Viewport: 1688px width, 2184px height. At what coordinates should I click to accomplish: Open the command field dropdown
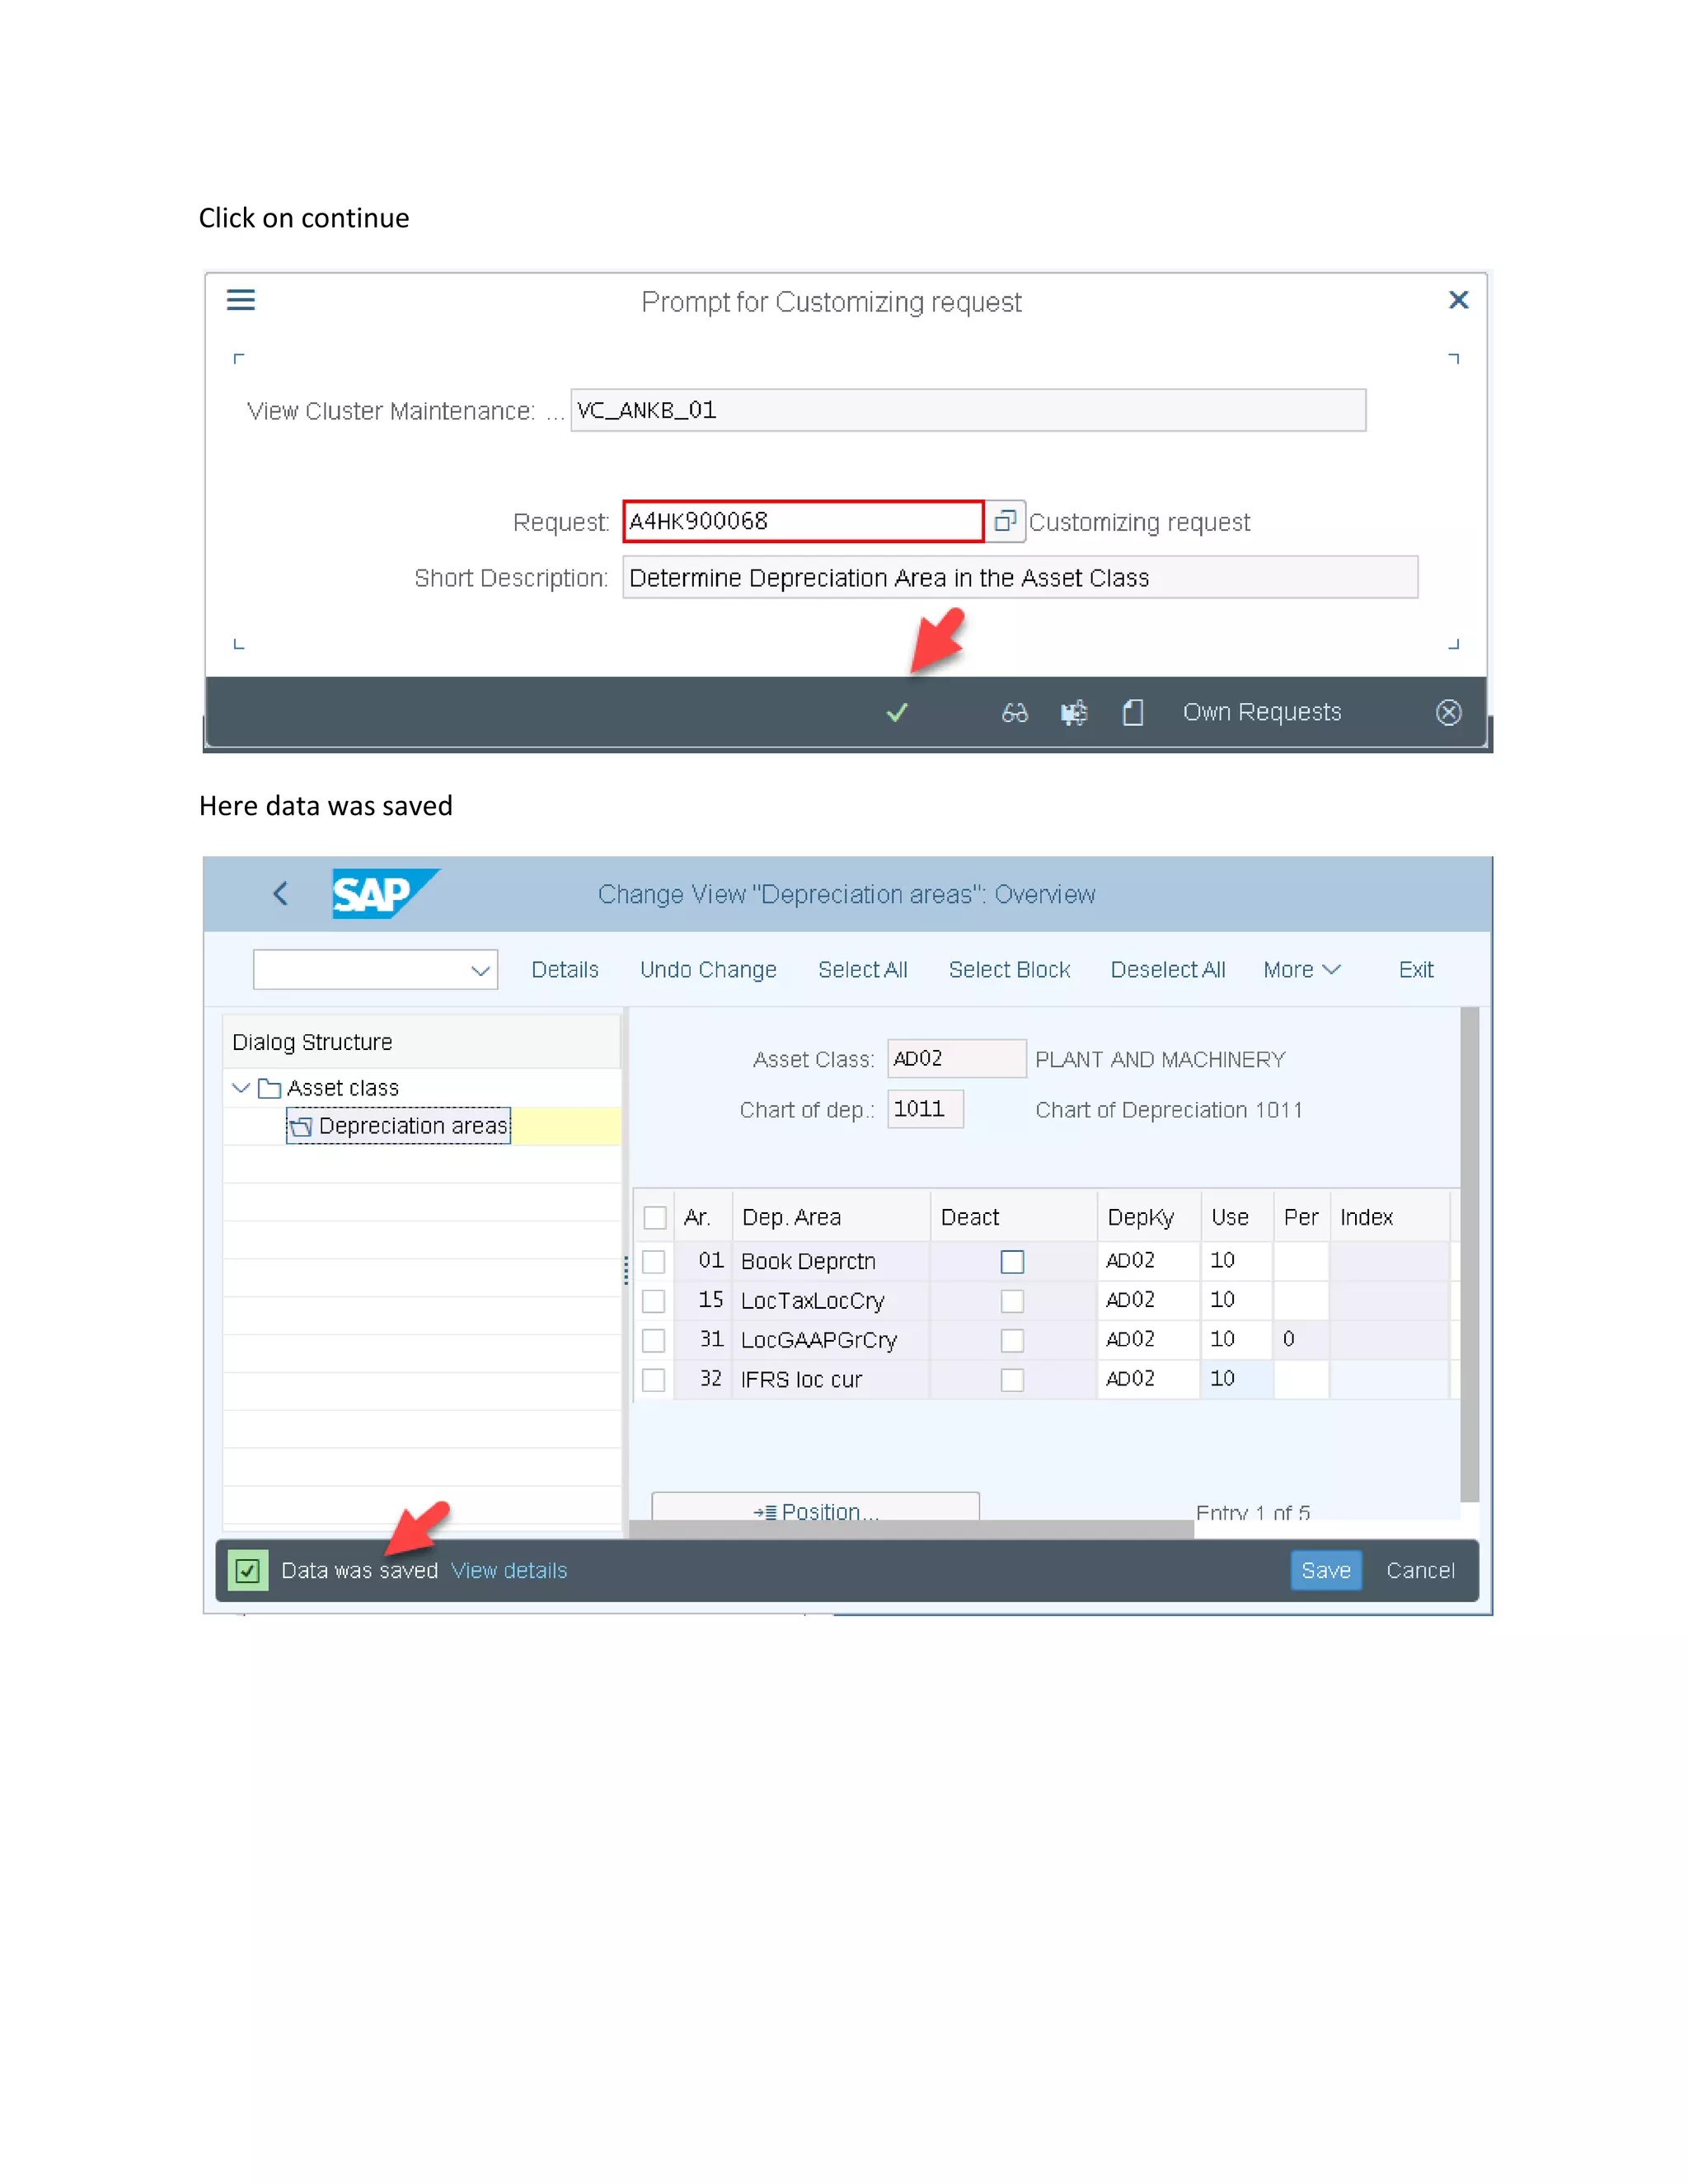(480, 970)
